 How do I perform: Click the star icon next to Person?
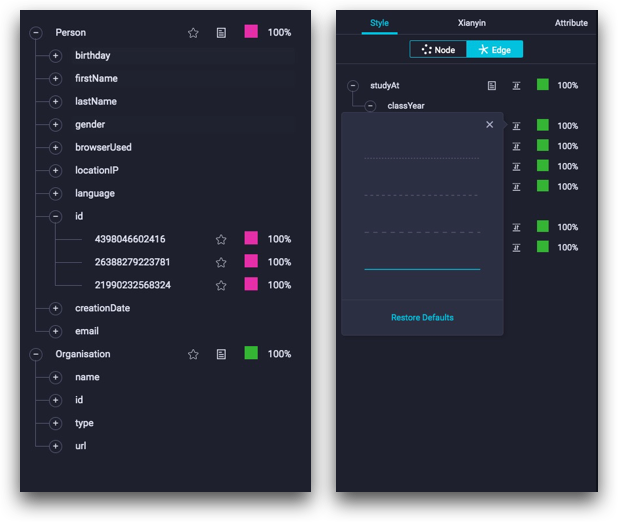click(193, 33)
